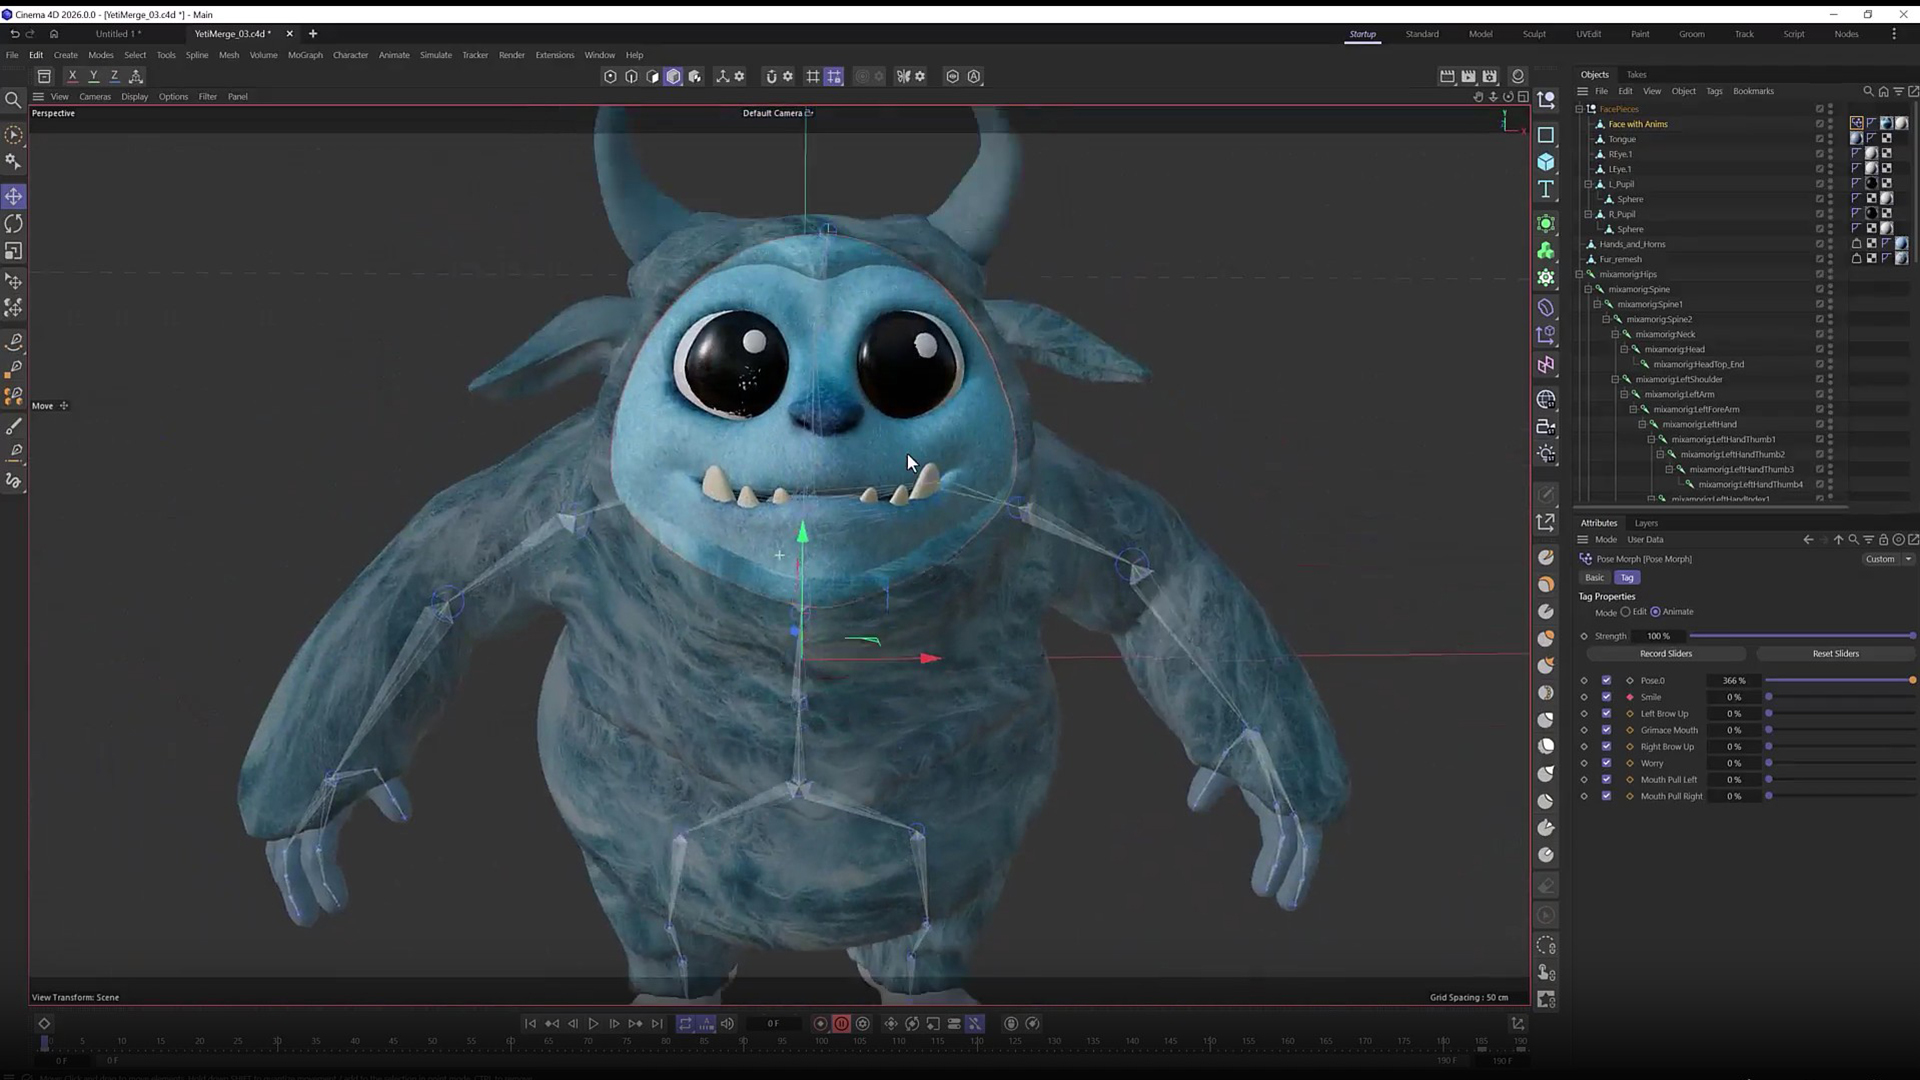Image resolution: width=1920 pixels, height=1080 pixels.
Task: Select the Move tool in the left toolbar
Action: 14,196
